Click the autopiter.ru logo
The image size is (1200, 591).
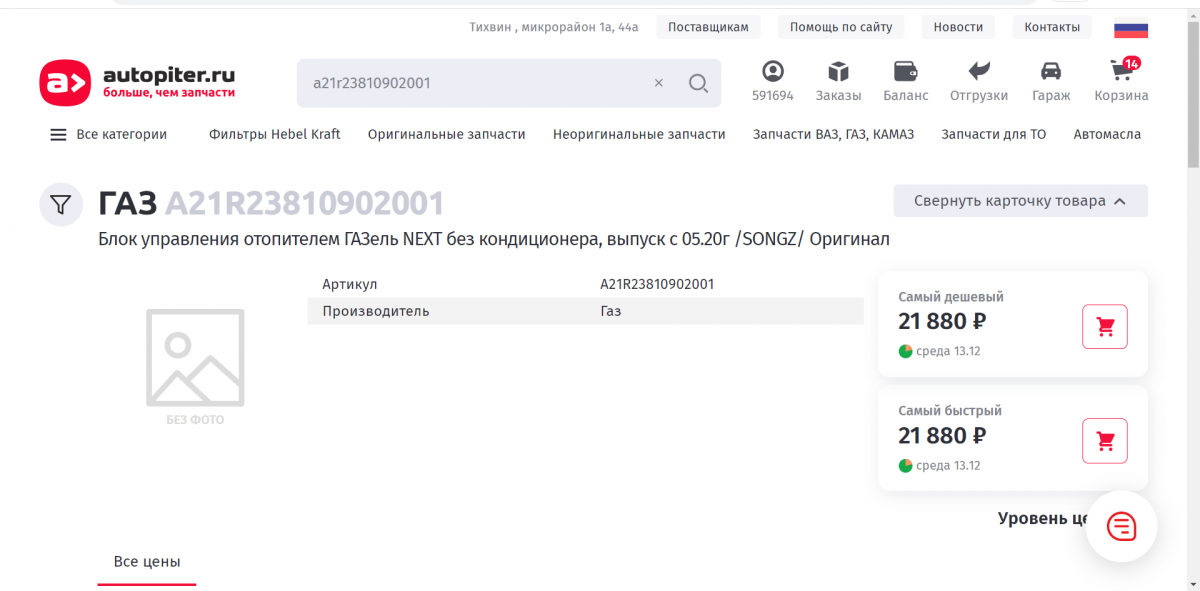(x=137, y=83)
